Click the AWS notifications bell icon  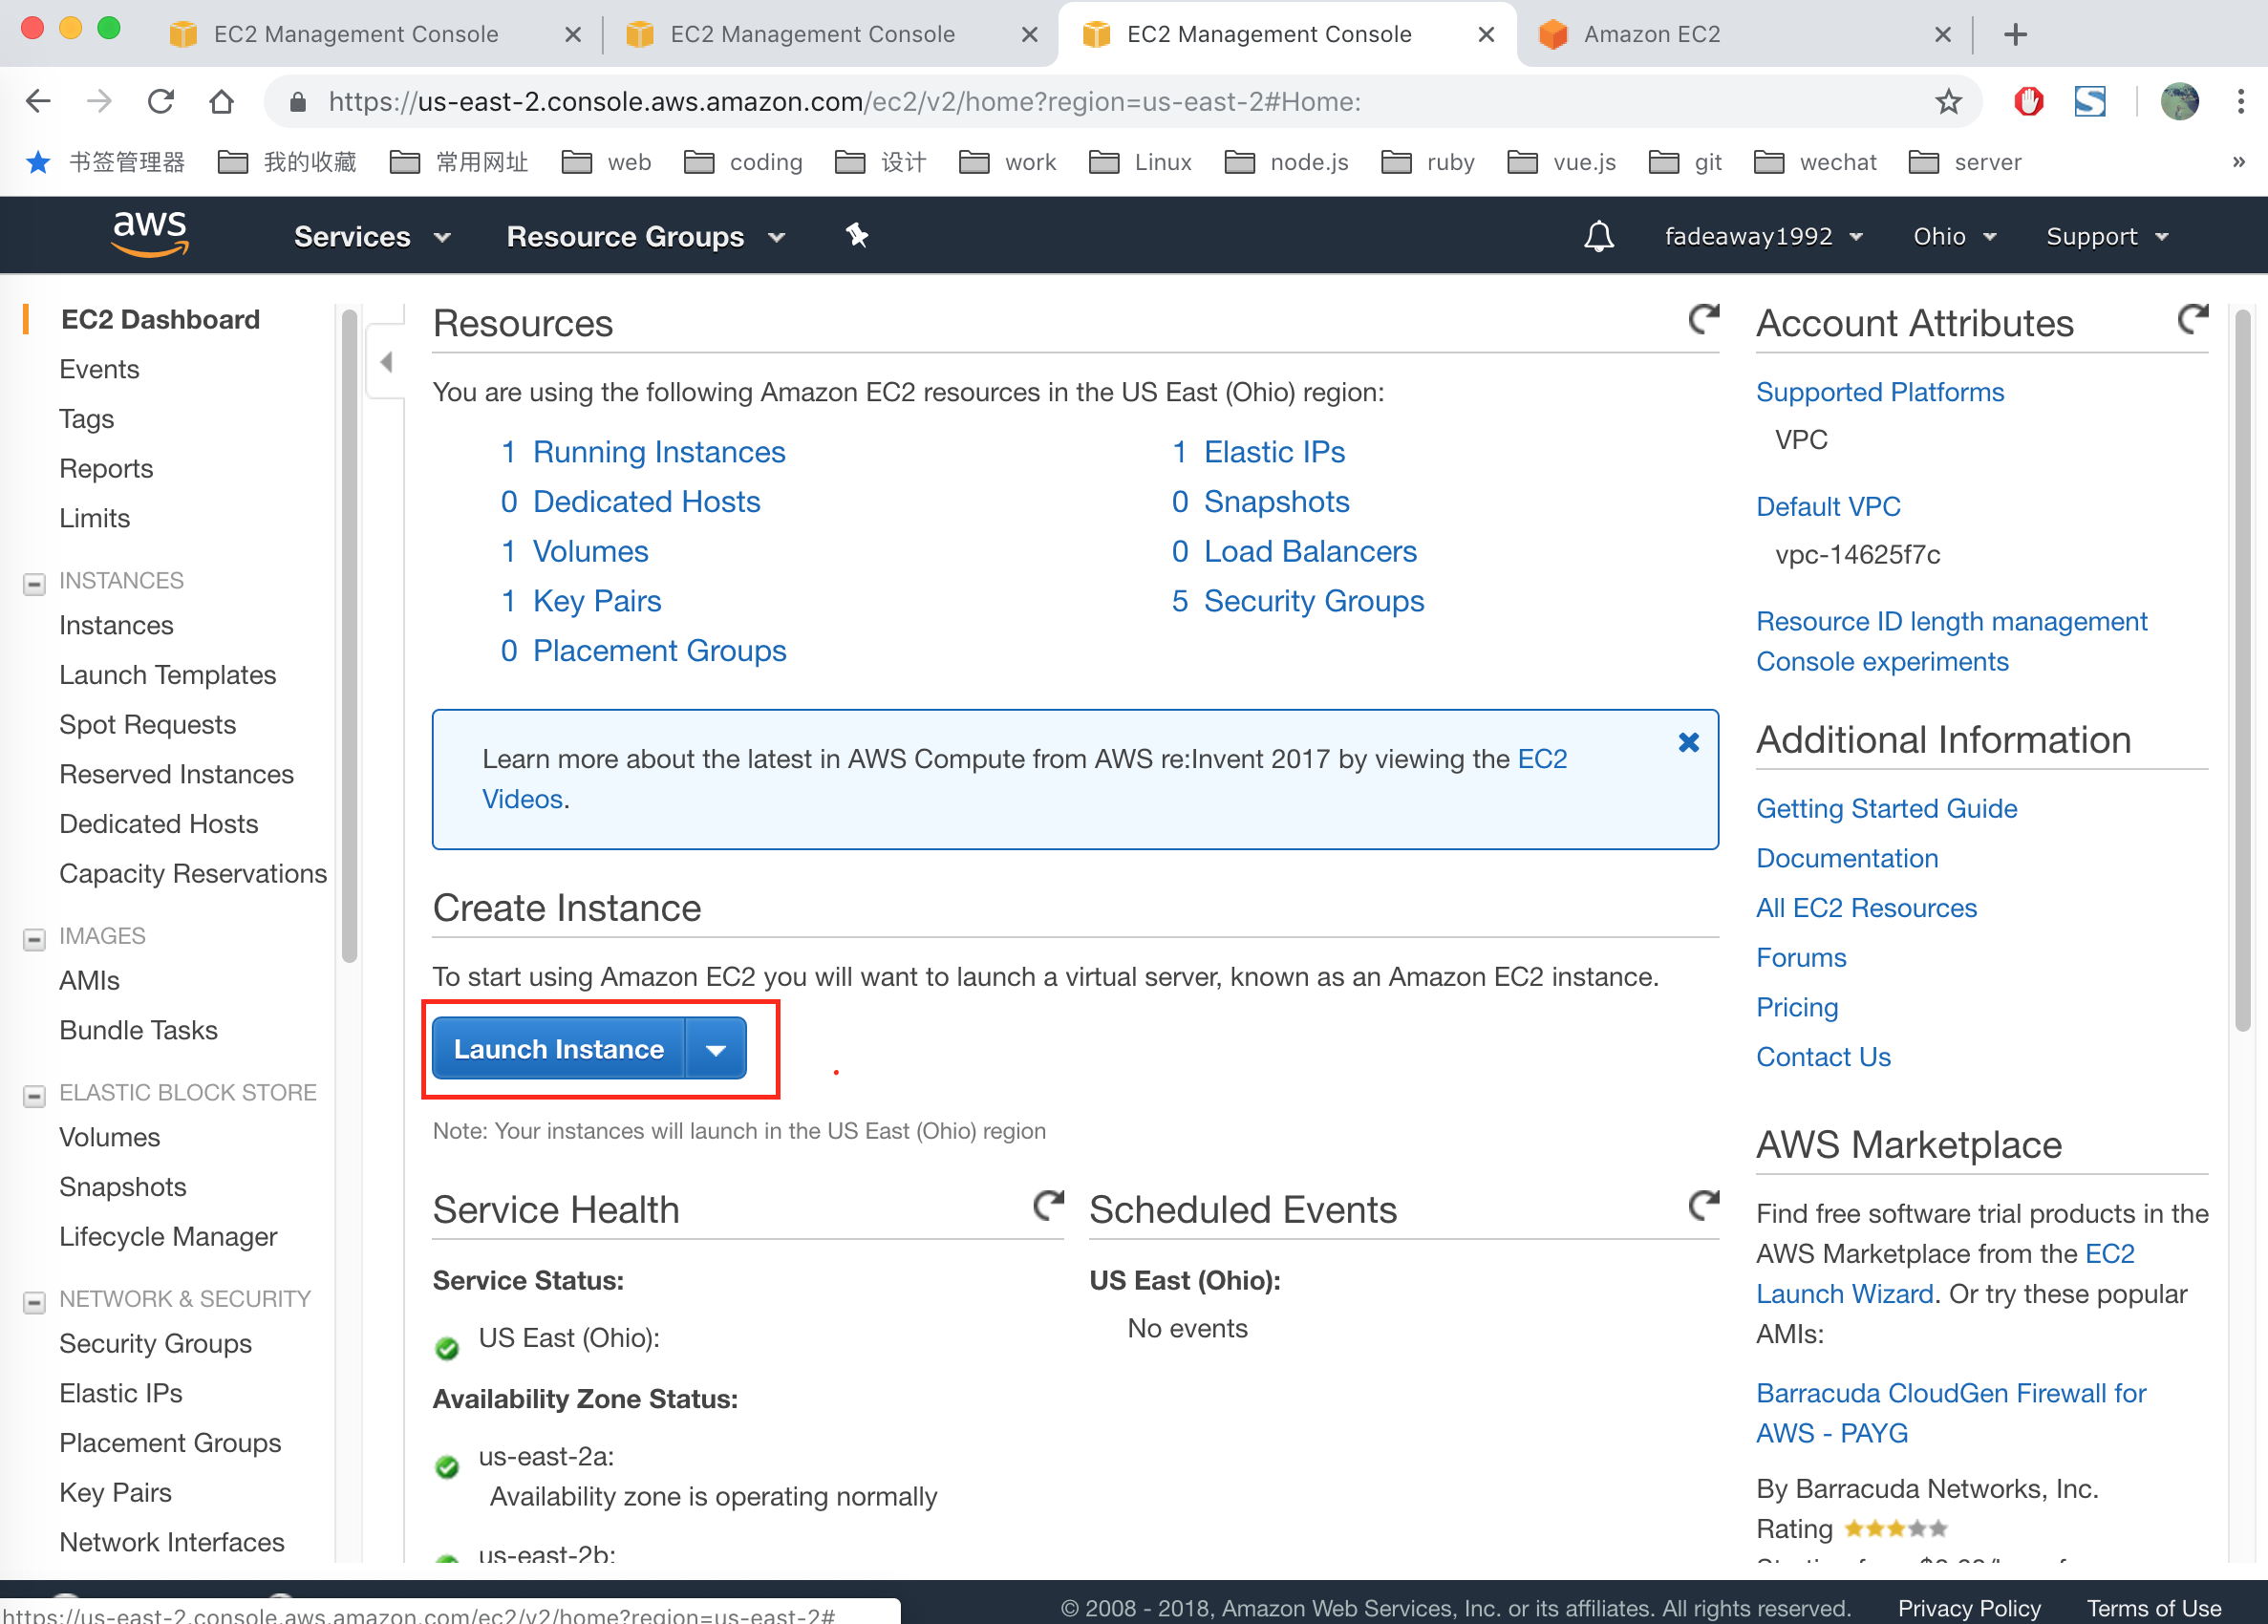[x=1598, y=237]
